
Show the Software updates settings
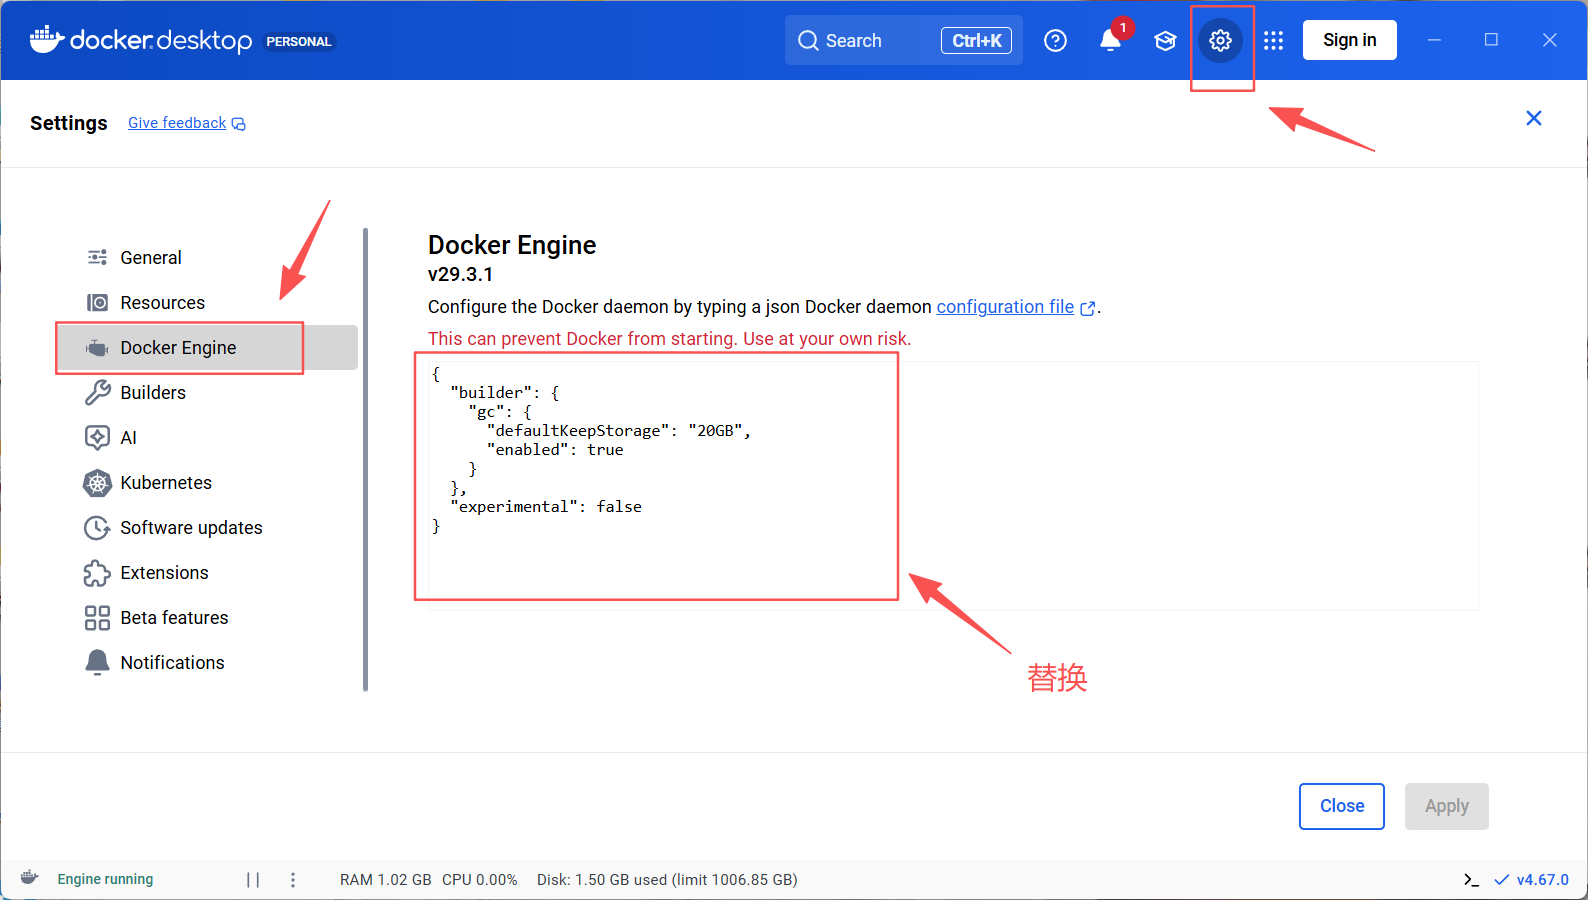(207, 527)
